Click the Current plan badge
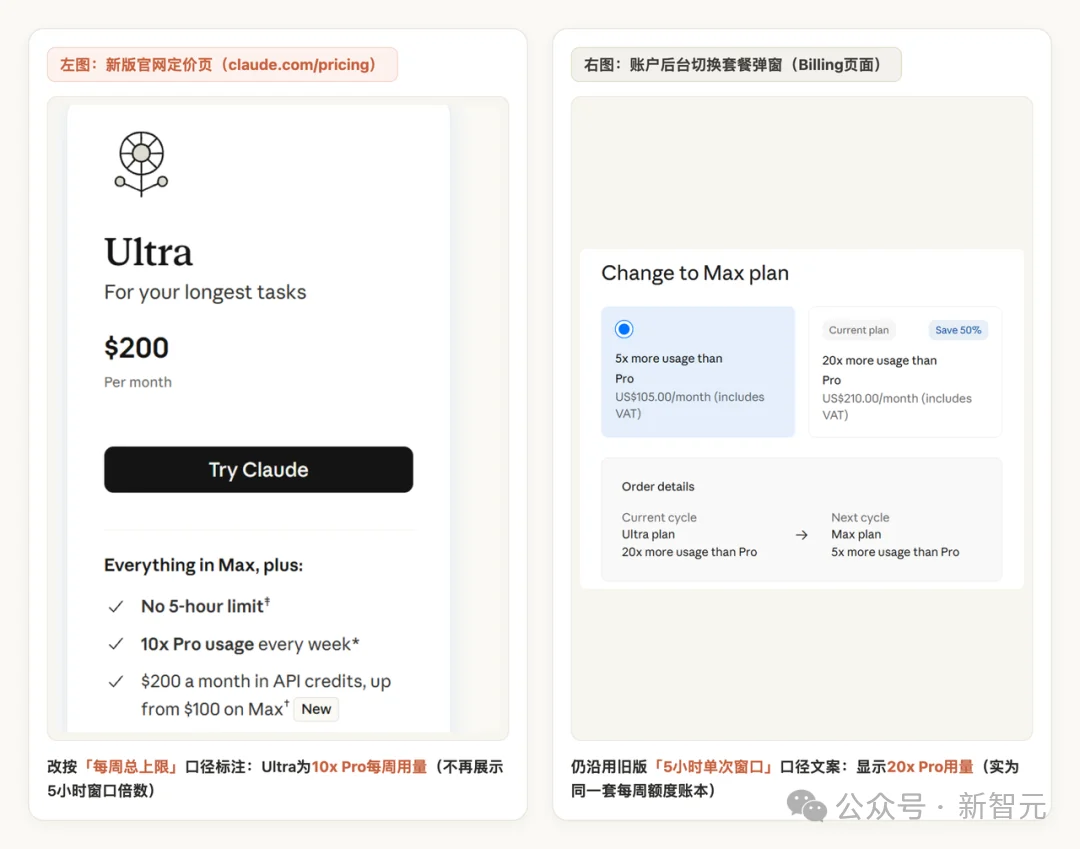 coord(858,330)
